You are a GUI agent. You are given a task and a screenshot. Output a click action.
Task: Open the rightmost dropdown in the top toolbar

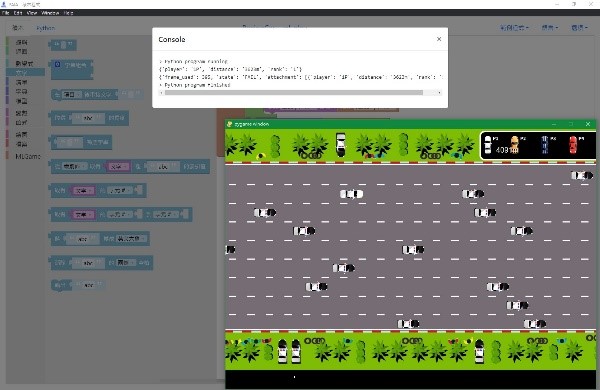click(x=579, y=28)
